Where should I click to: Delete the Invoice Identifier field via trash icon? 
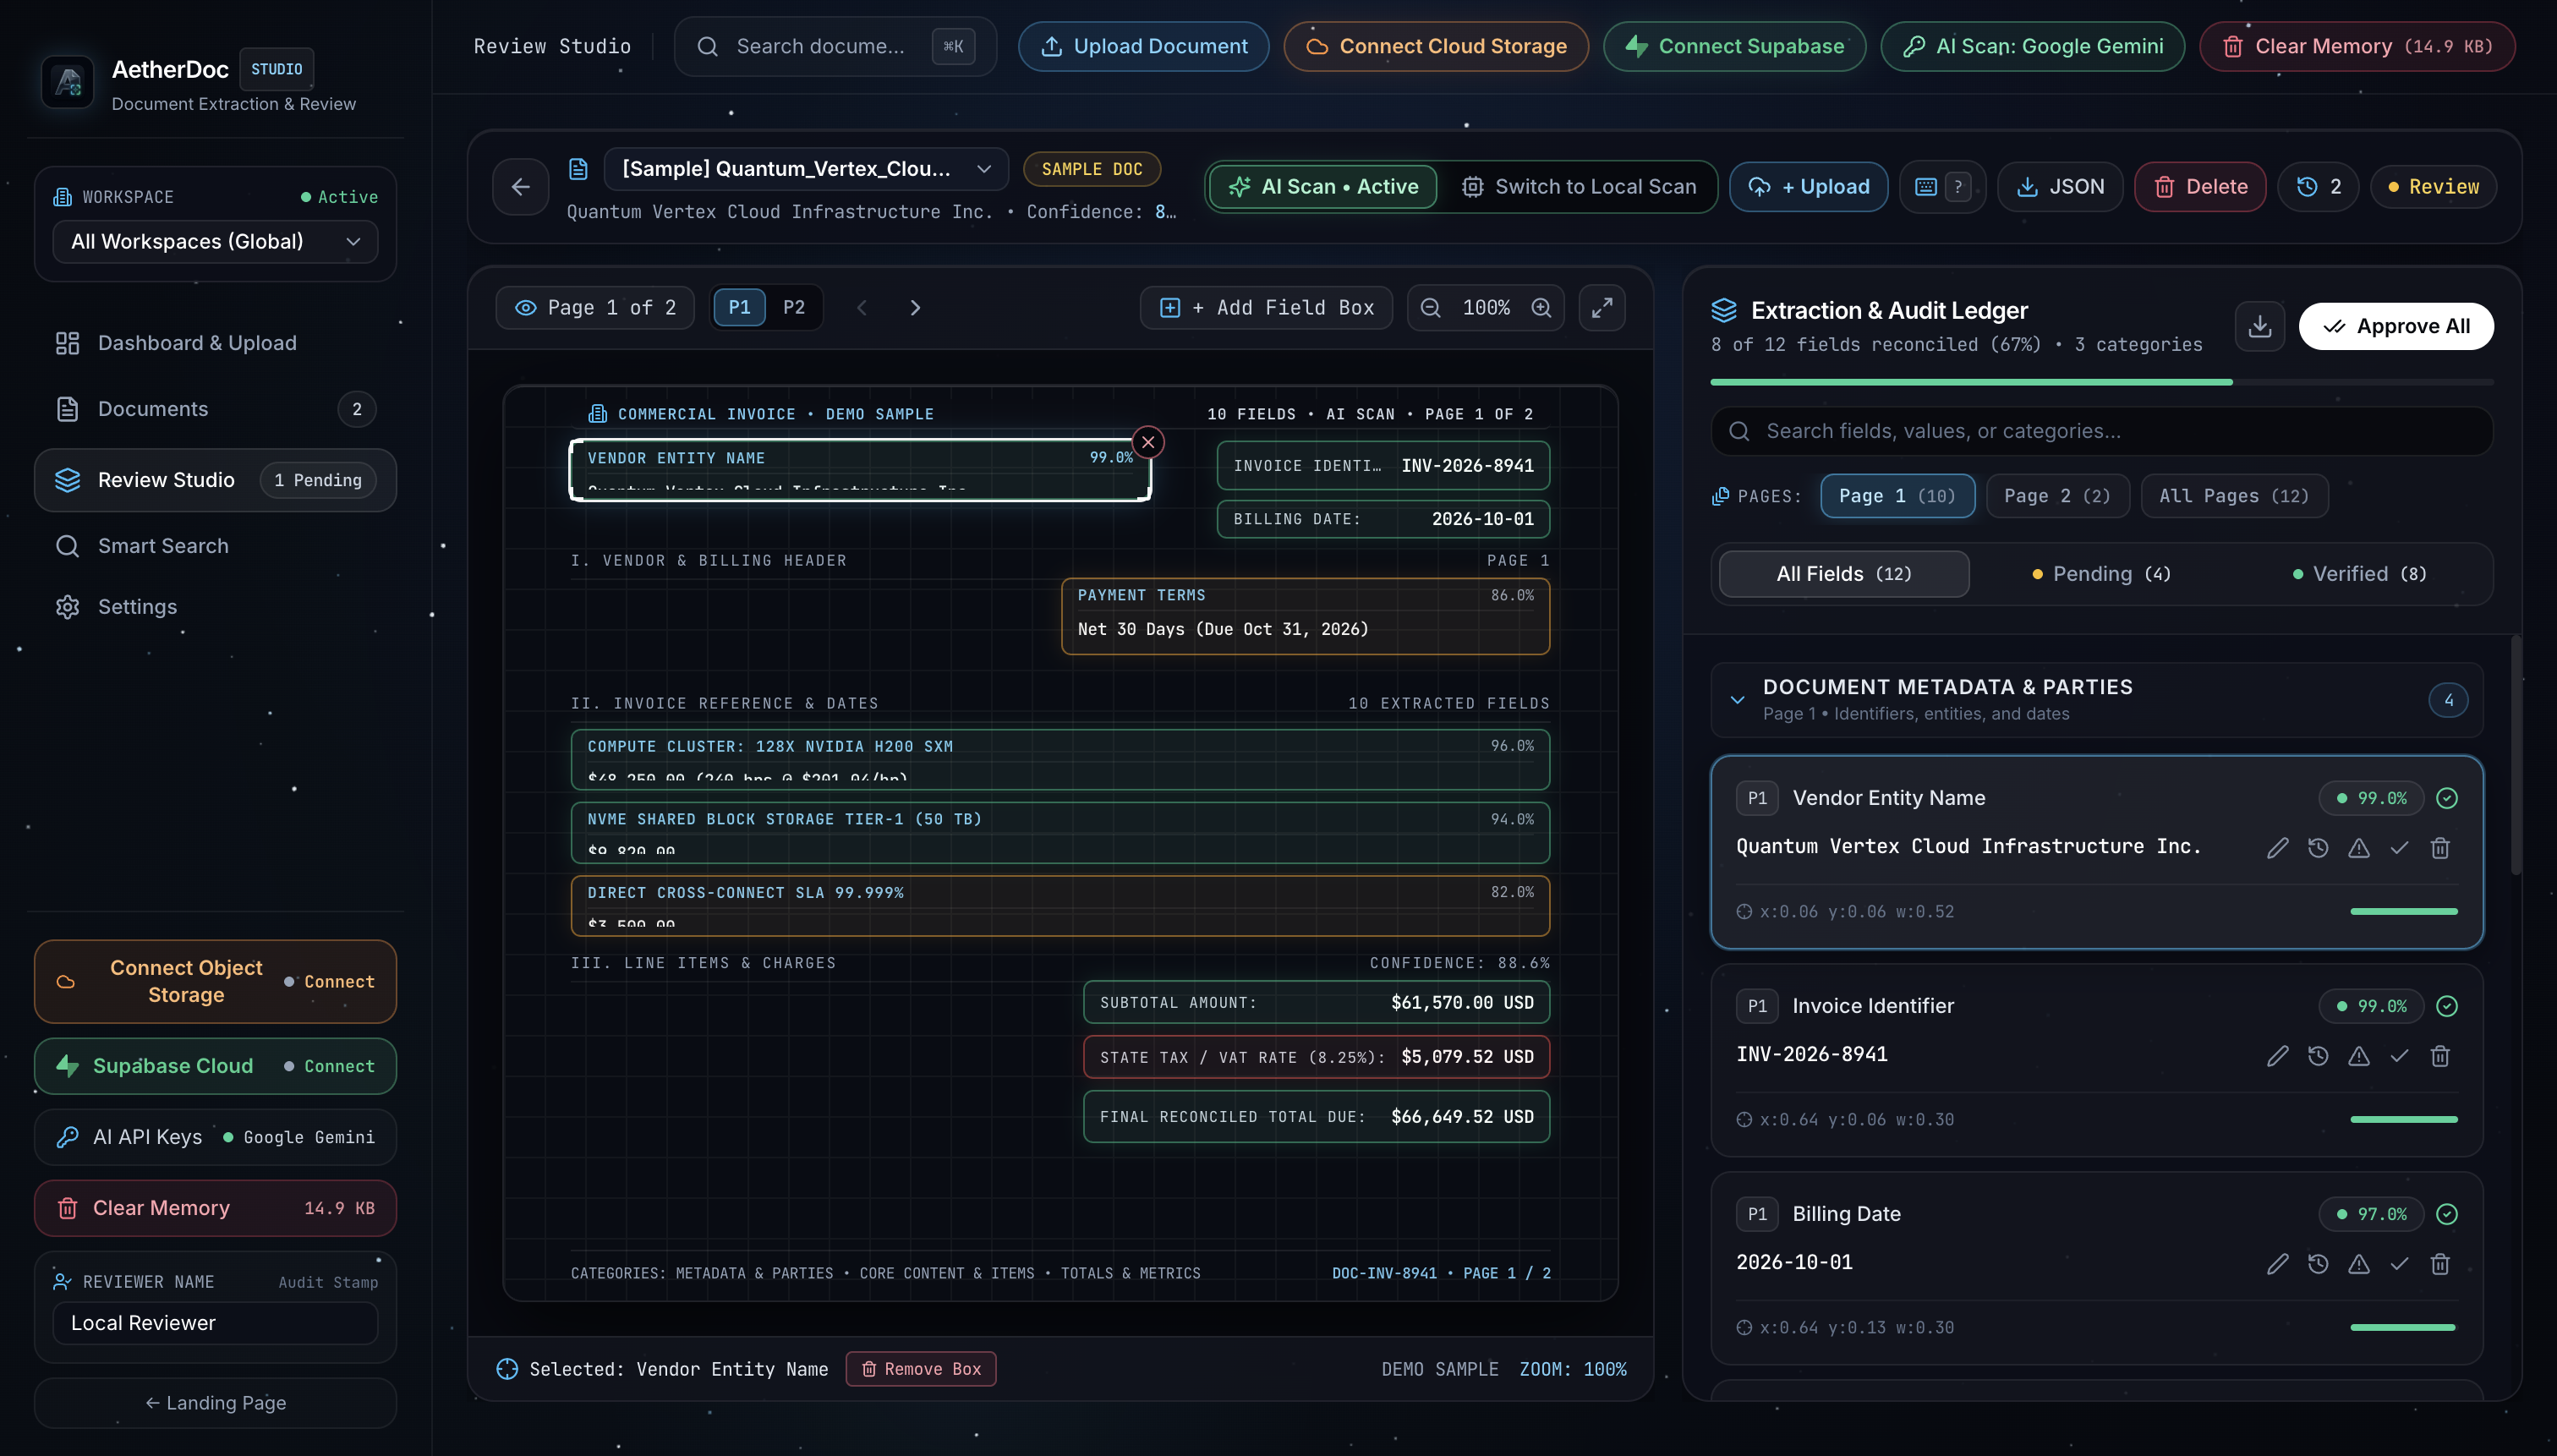[2440, 1056]
